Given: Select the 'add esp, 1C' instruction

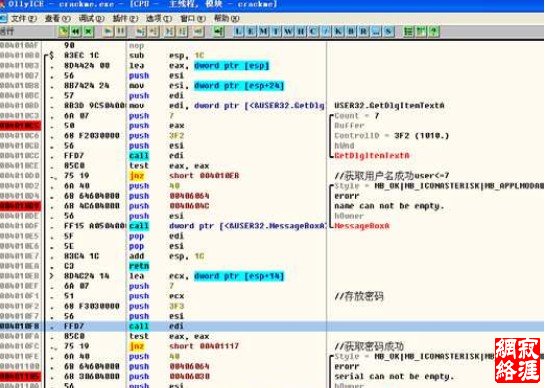Looking at the screenshot, I should pyautogui.click(x=166, y=256).
